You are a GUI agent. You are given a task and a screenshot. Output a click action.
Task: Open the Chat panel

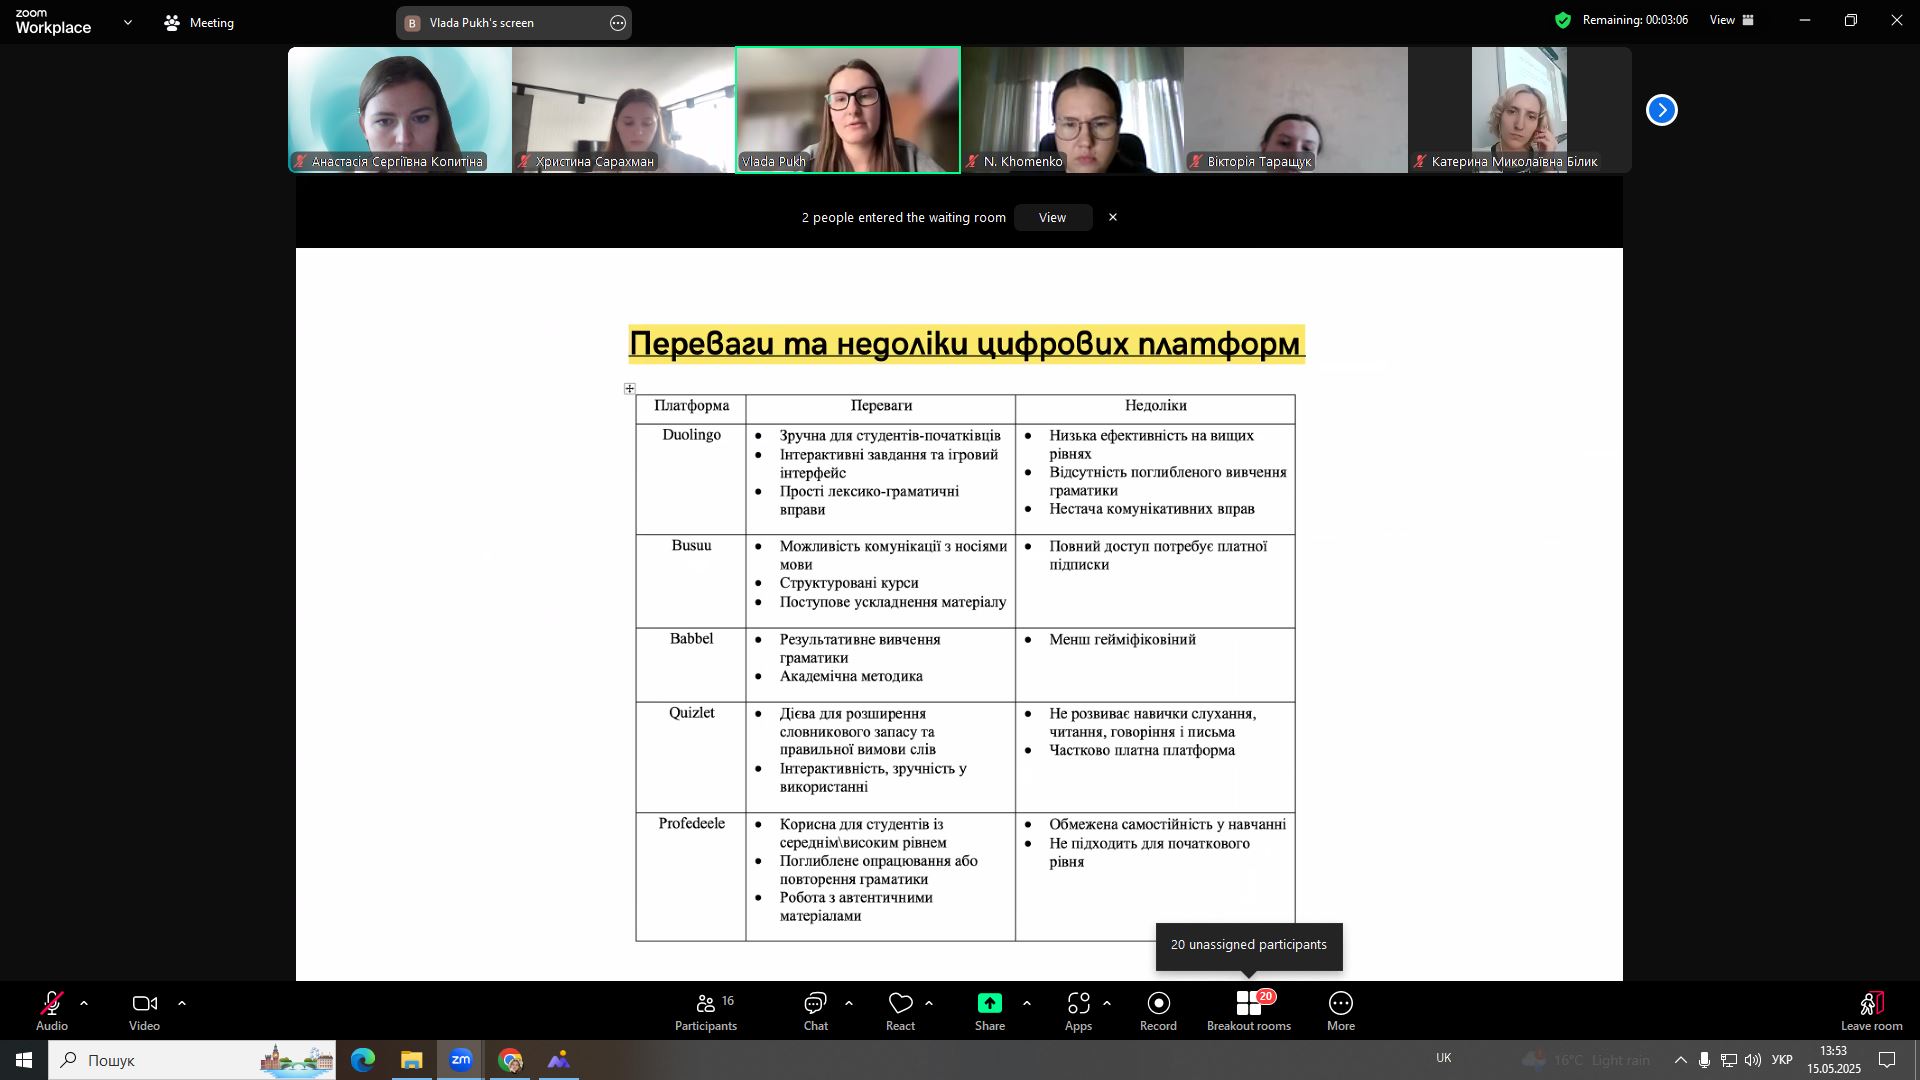(815, 1010)
